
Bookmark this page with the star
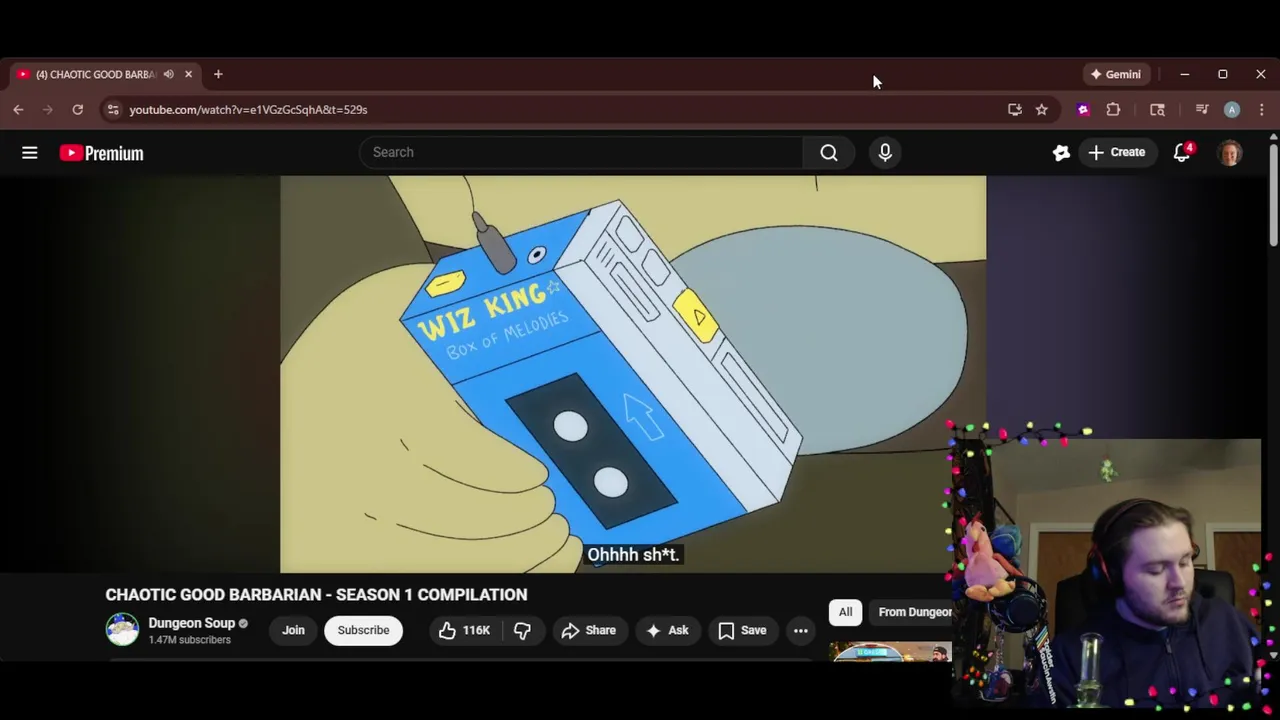[1042, 110]
